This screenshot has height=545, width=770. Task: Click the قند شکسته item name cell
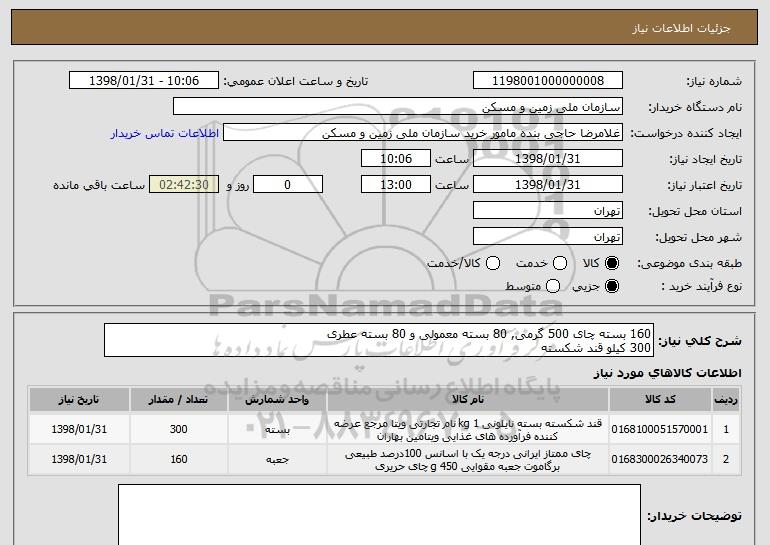(x=468, y=430)
